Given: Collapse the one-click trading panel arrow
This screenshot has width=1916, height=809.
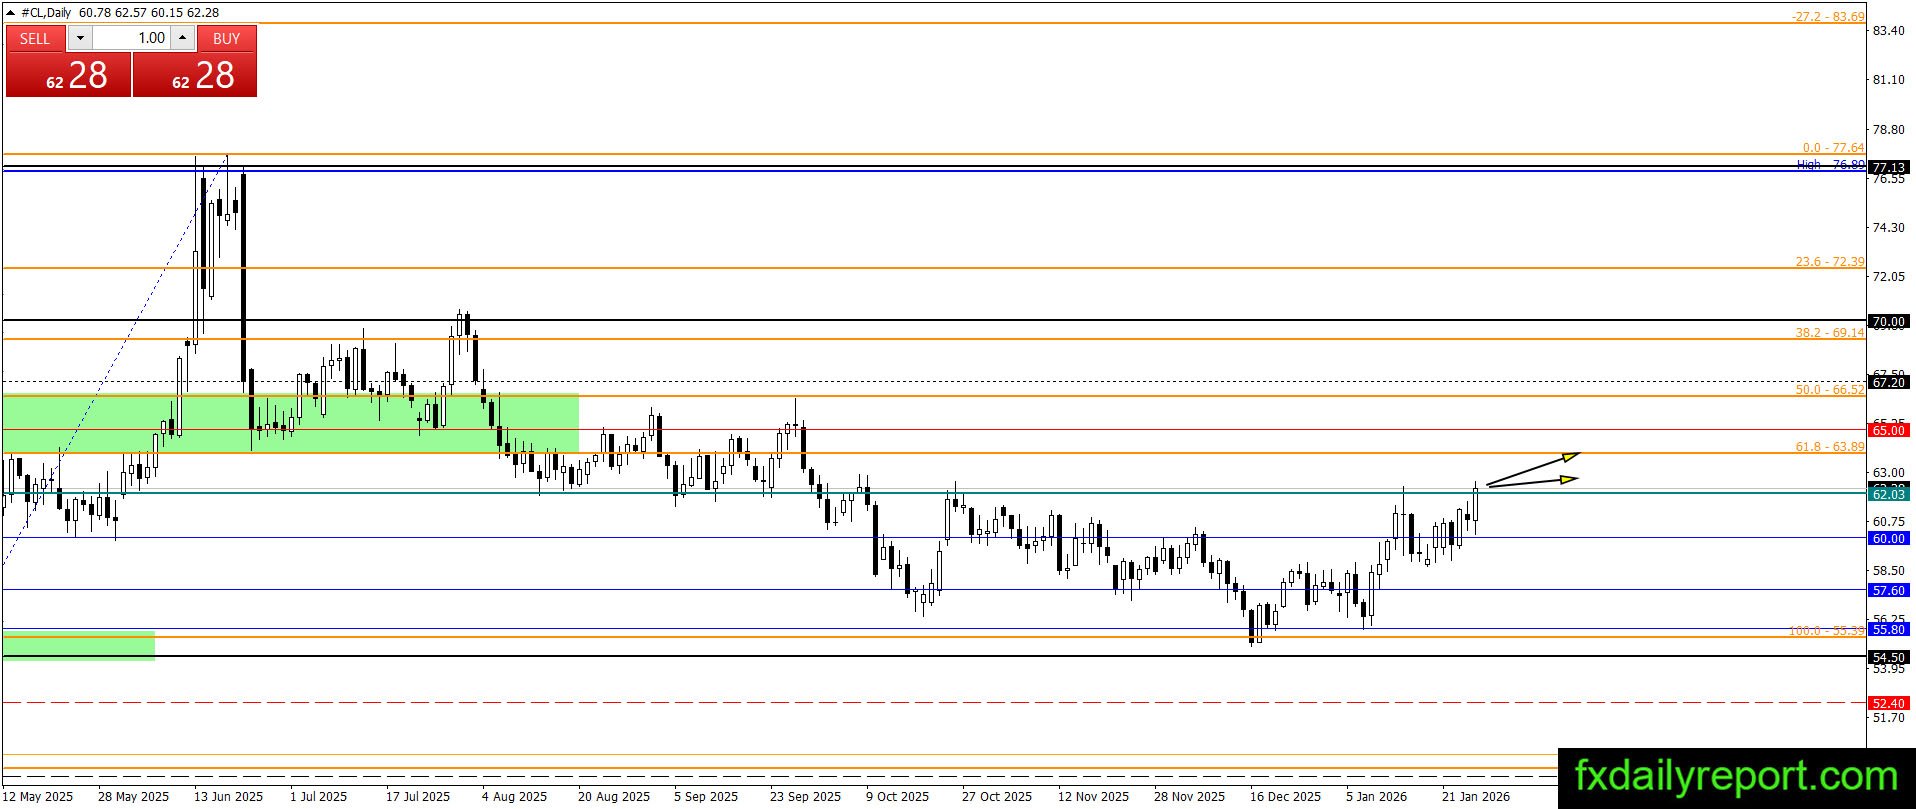Looking at the screenshot, I should [x=12, y=13].
